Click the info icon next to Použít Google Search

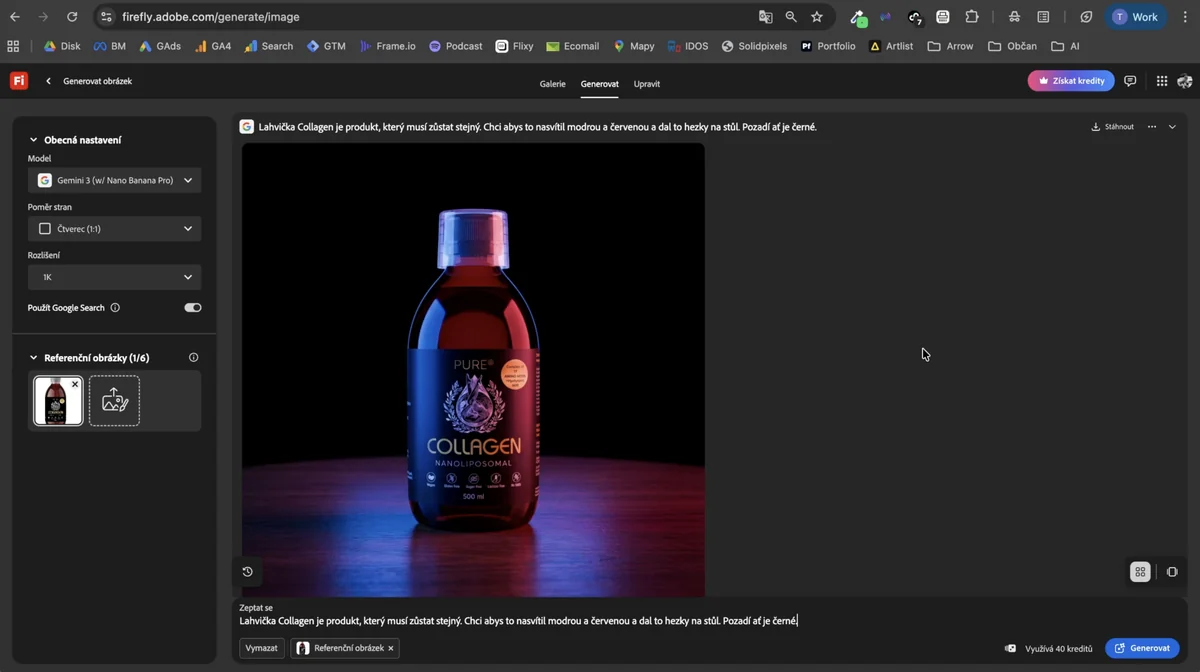coord(115,308)
